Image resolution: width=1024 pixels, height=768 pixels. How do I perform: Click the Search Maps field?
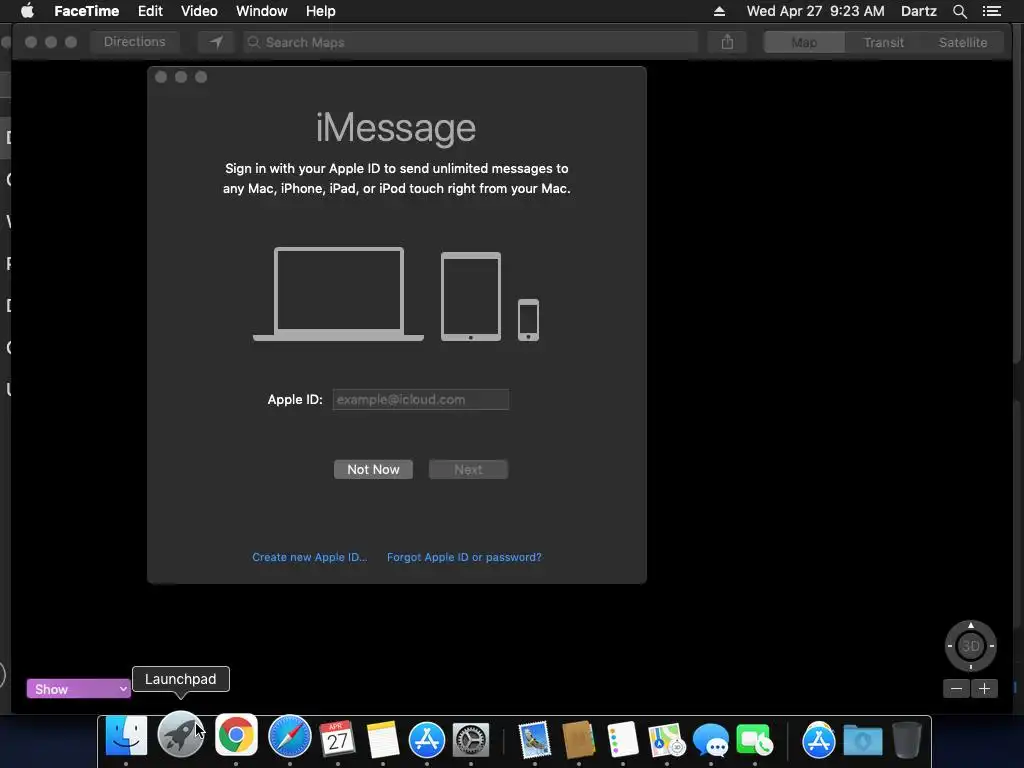(471, 42)
